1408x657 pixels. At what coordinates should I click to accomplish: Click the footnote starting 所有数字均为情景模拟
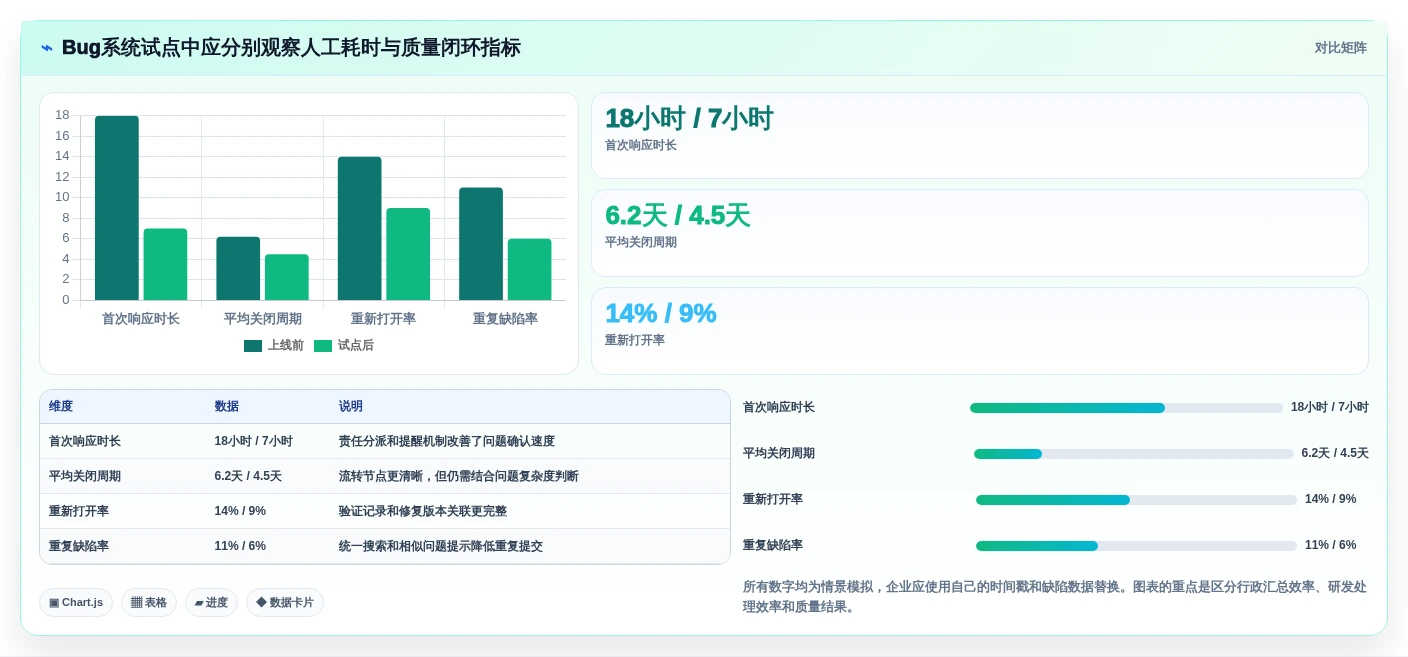[1055, 597]
